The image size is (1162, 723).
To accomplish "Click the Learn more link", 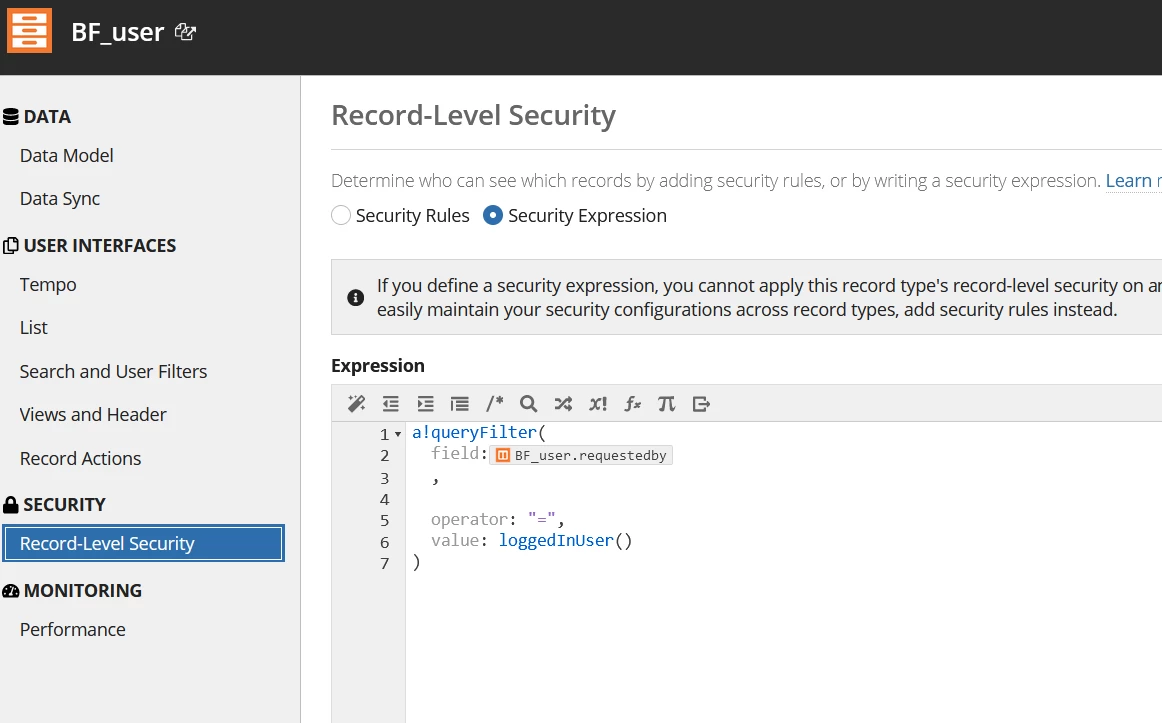I will click(1133, 181).
